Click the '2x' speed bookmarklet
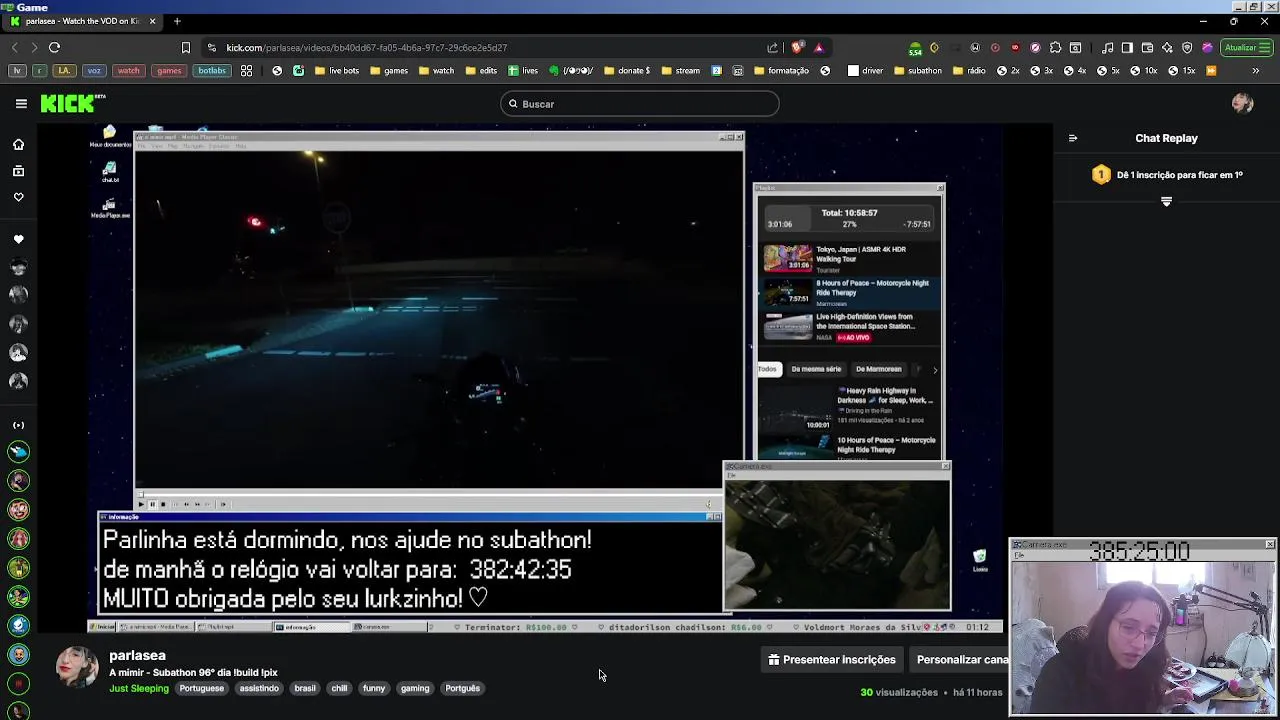 click(1008, 71)
